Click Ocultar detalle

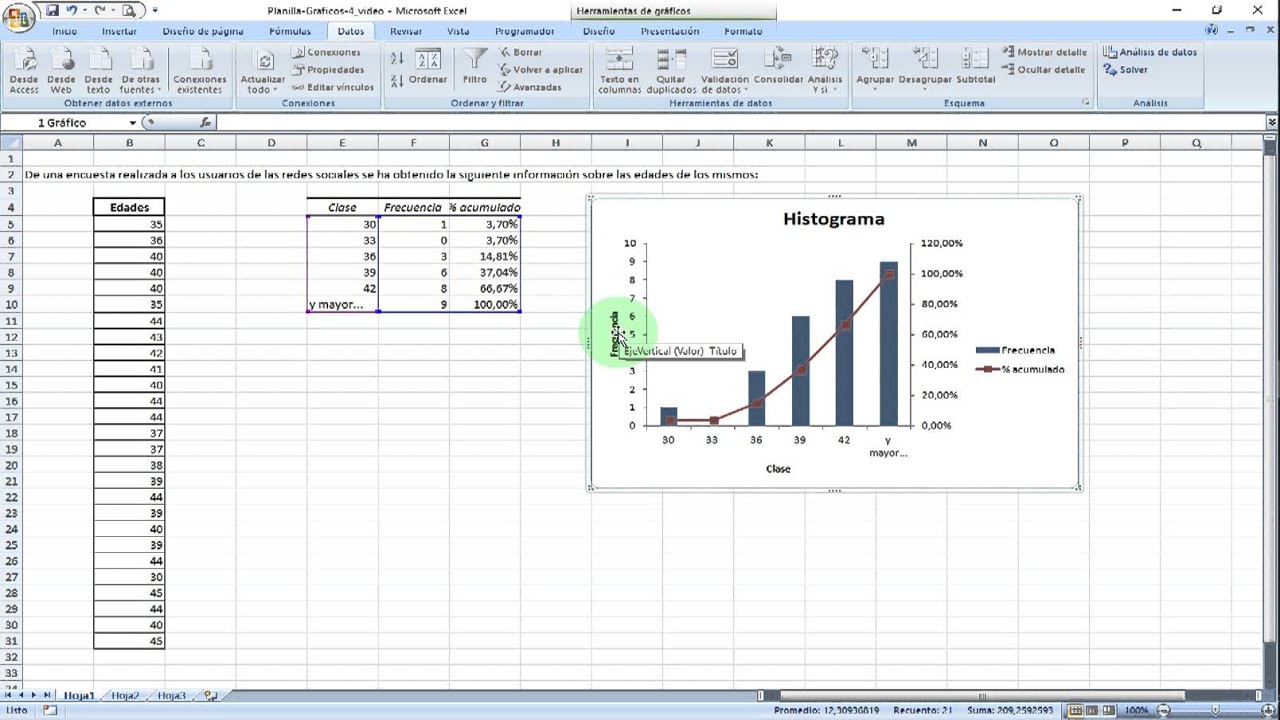click(x=1044, y=70)
